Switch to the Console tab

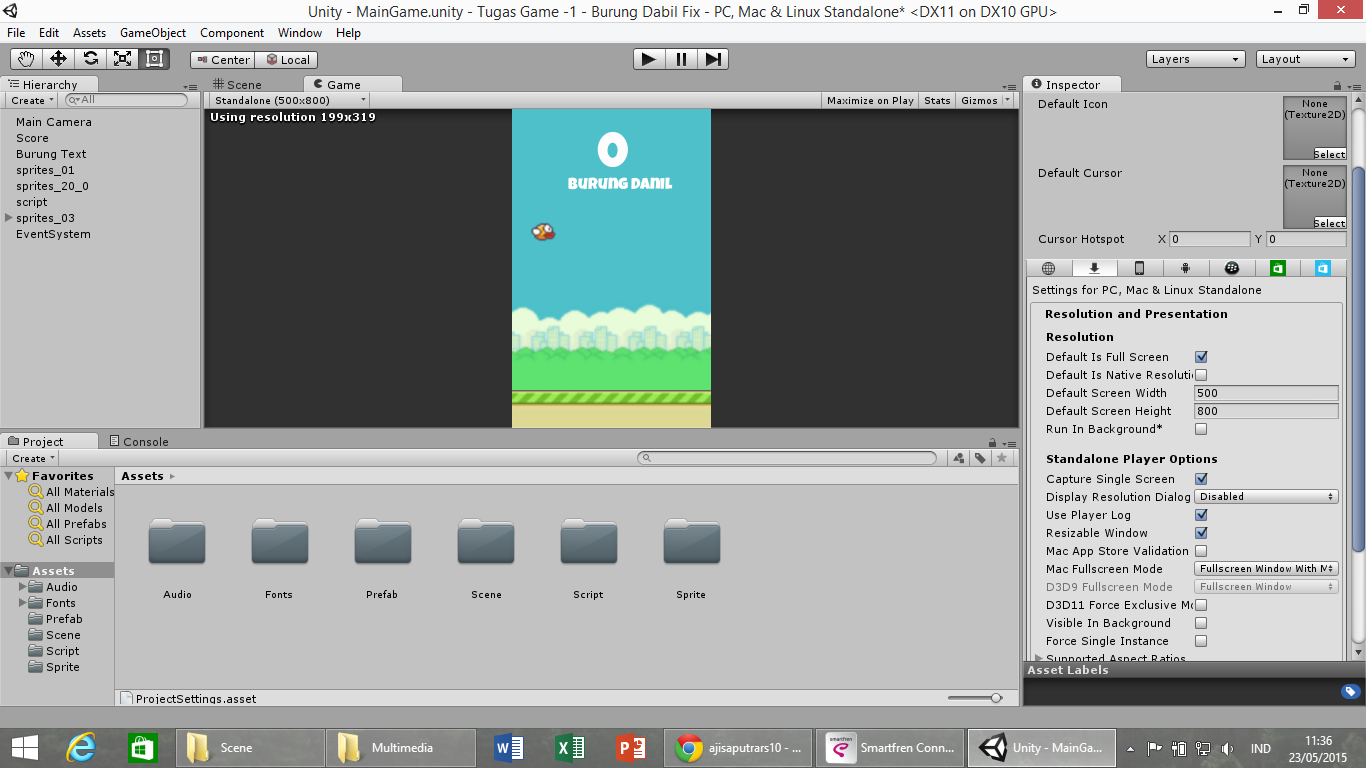click(x=137, y=442)
